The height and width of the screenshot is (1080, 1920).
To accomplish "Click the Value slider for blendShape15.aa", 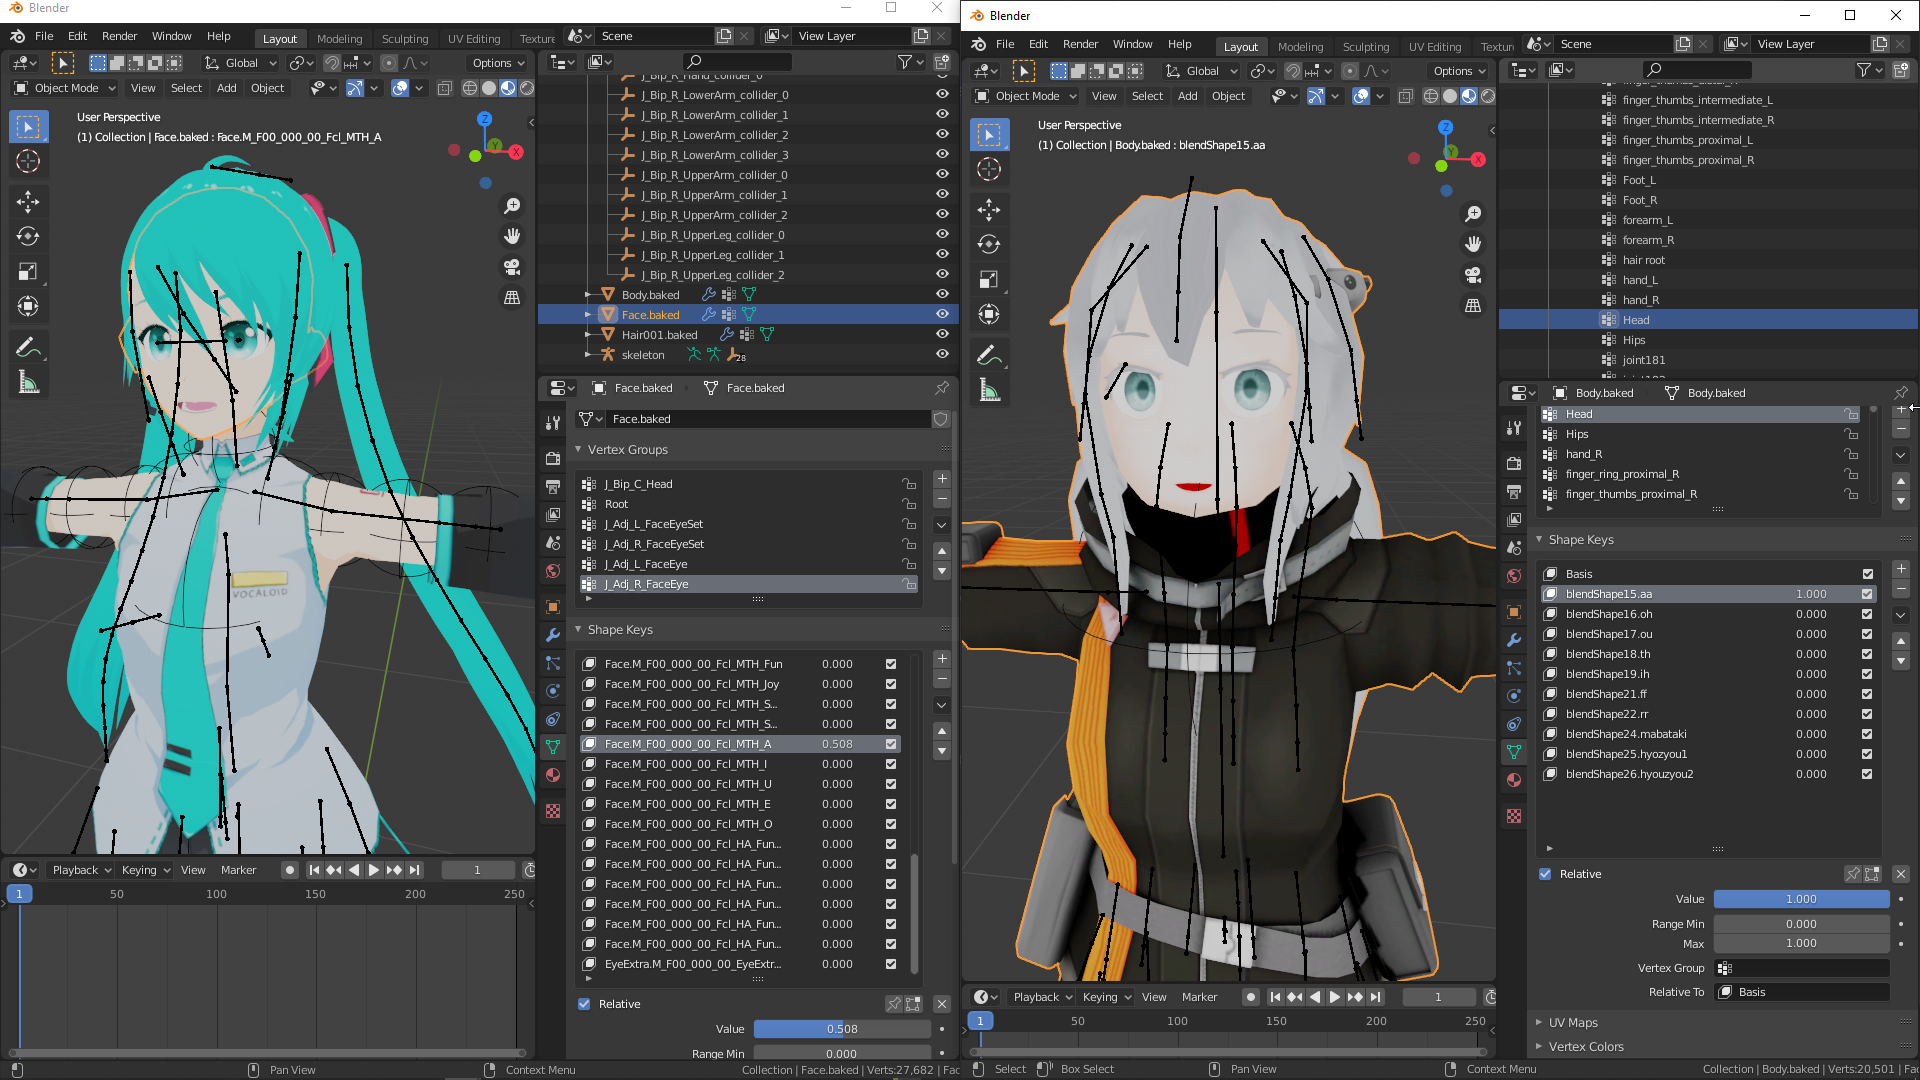I will [1801, 899].
